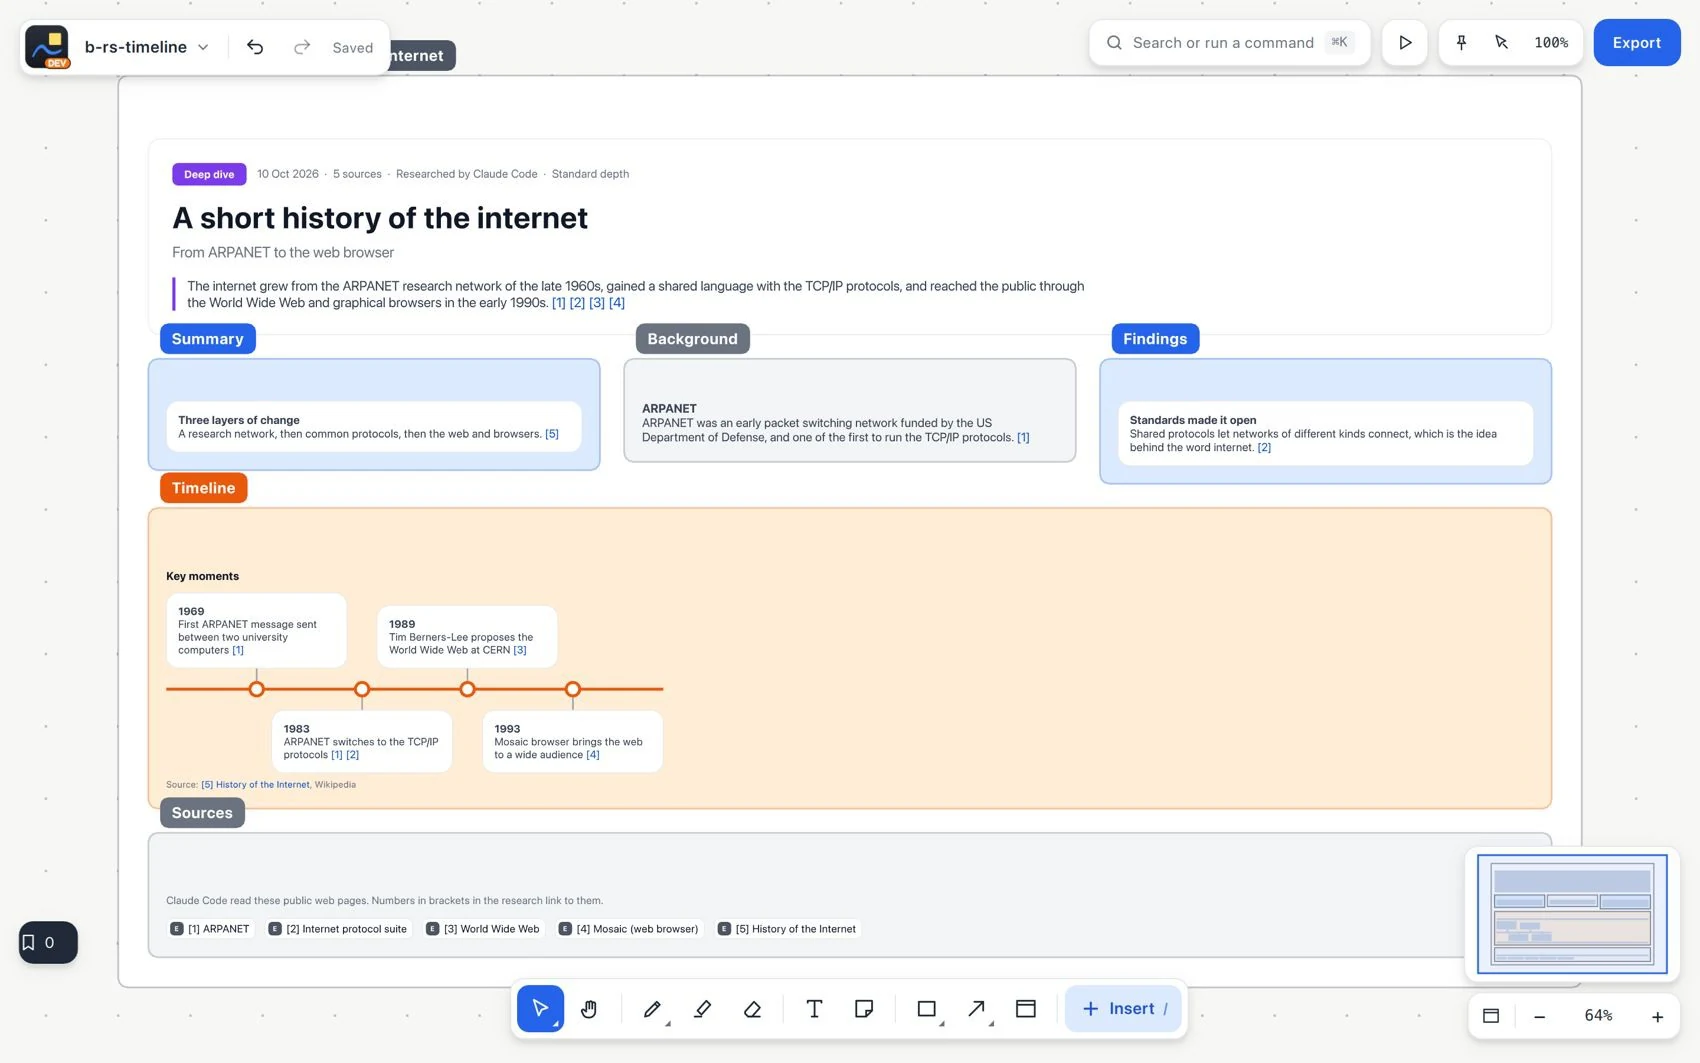Open the Insert menu button

pyautogui.click(x=1123, y=1008)
